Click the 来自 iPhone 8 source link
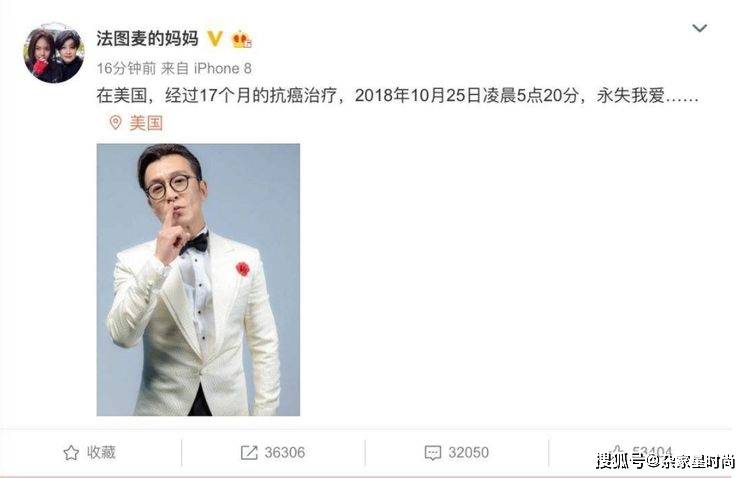 (x=206, y=68)
